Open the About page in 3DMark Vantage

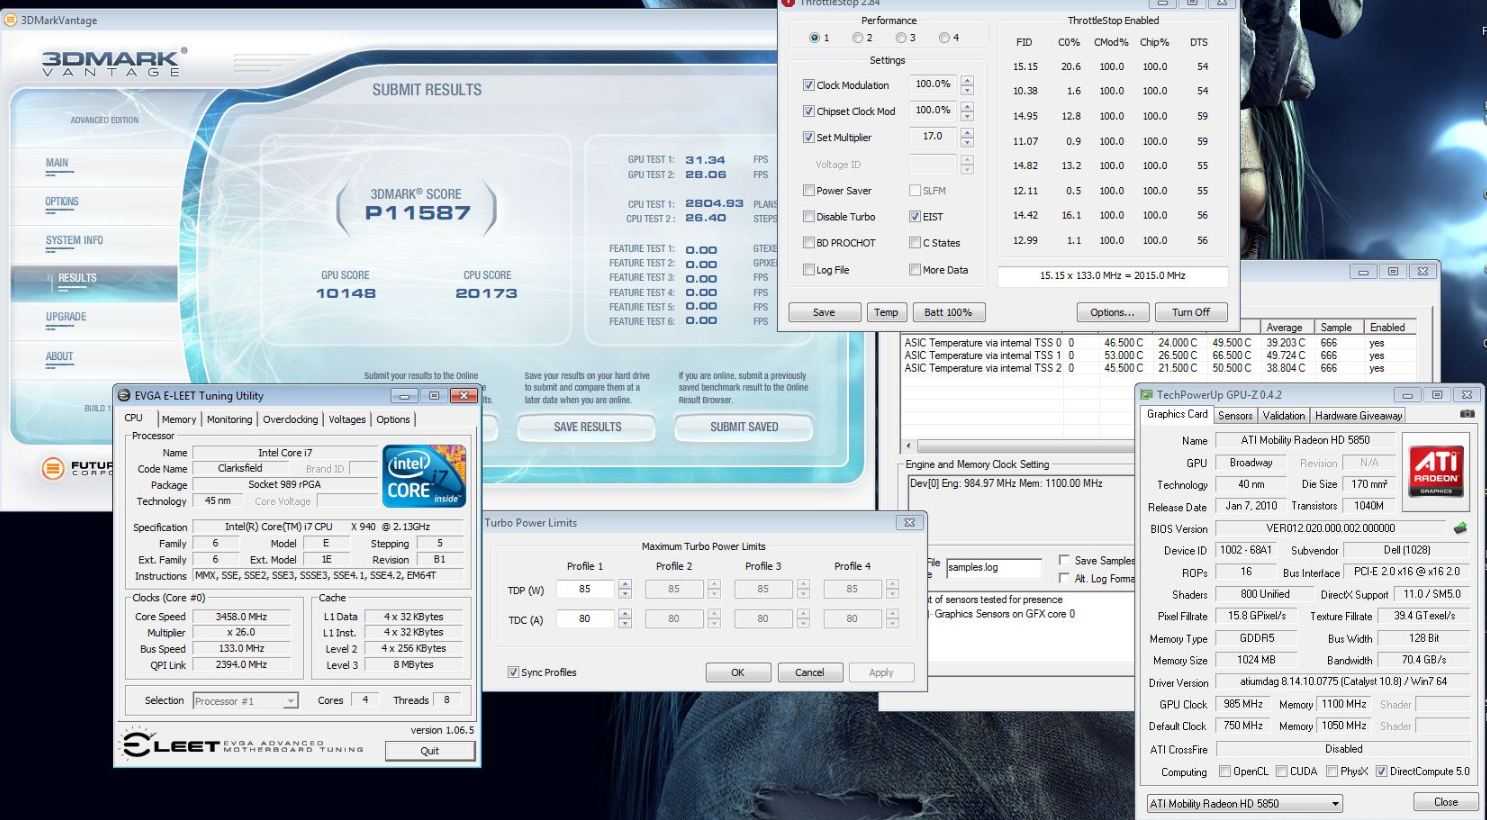point(59,357)
